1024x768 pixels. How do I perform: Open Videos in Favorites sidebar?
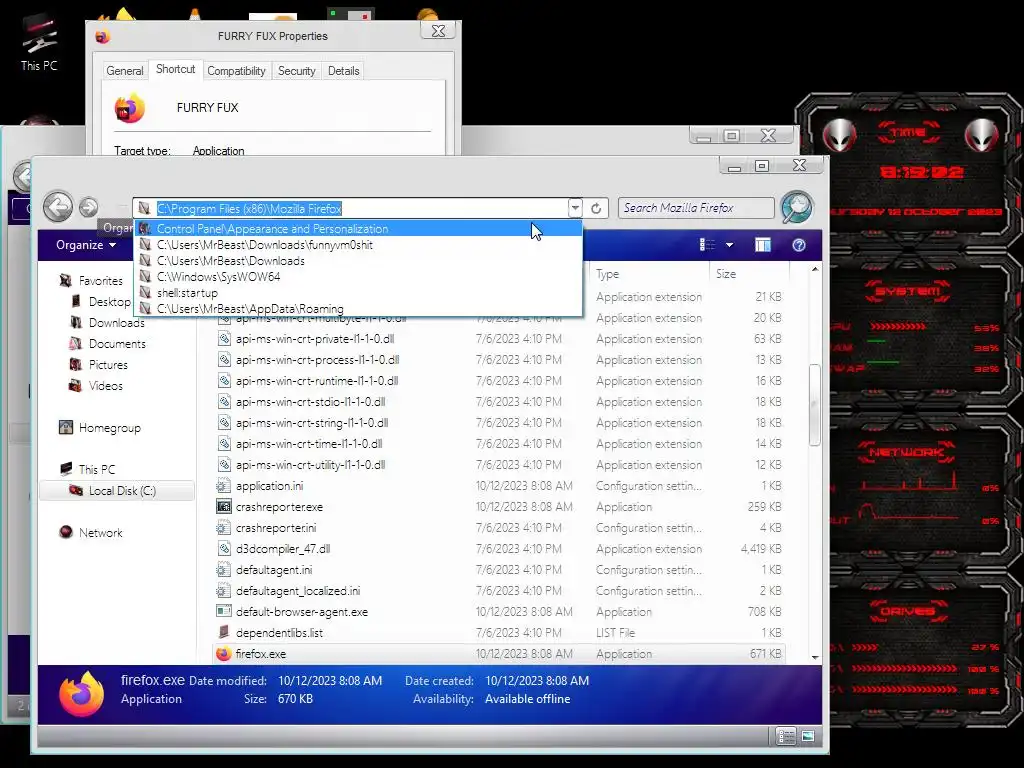pos(105,385)
